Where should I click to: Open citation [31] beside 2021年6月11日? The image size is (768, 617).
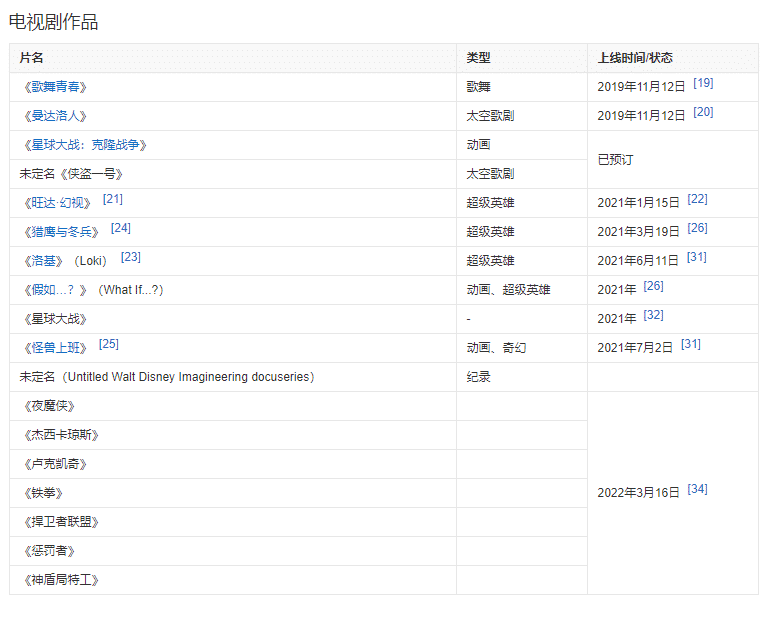(x=696, y=257)
